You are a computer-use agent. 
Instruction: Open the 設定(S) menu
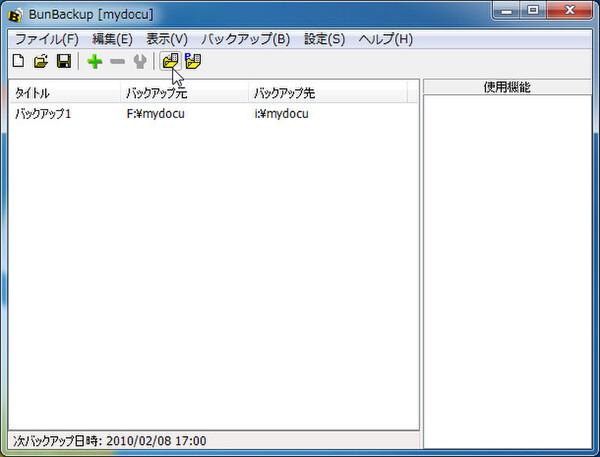pyautogui.click(x=324, y=39)
